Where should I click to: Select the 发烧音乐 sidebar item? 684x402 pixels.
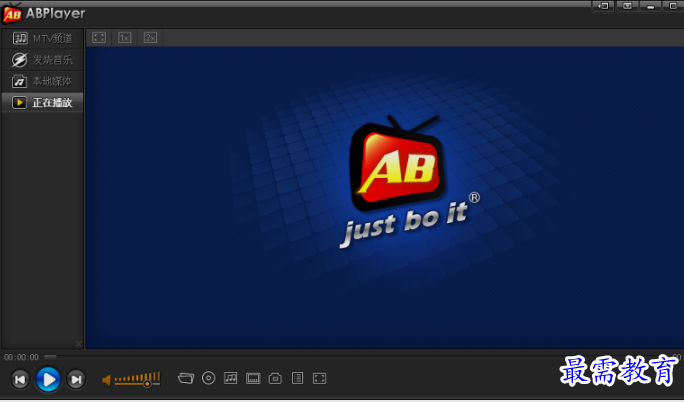coord(42,60)
